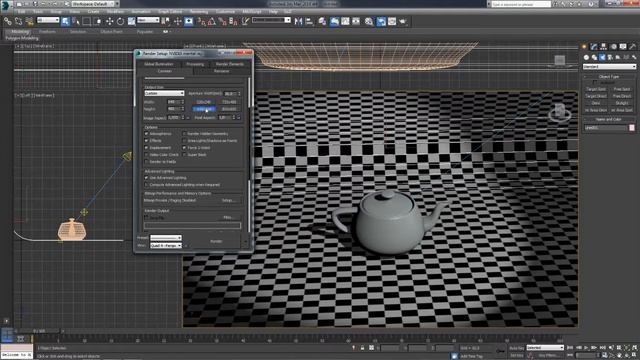The image size is (640, 360).
Task: Activate the Select and Move tool
Action: [109, 21]
